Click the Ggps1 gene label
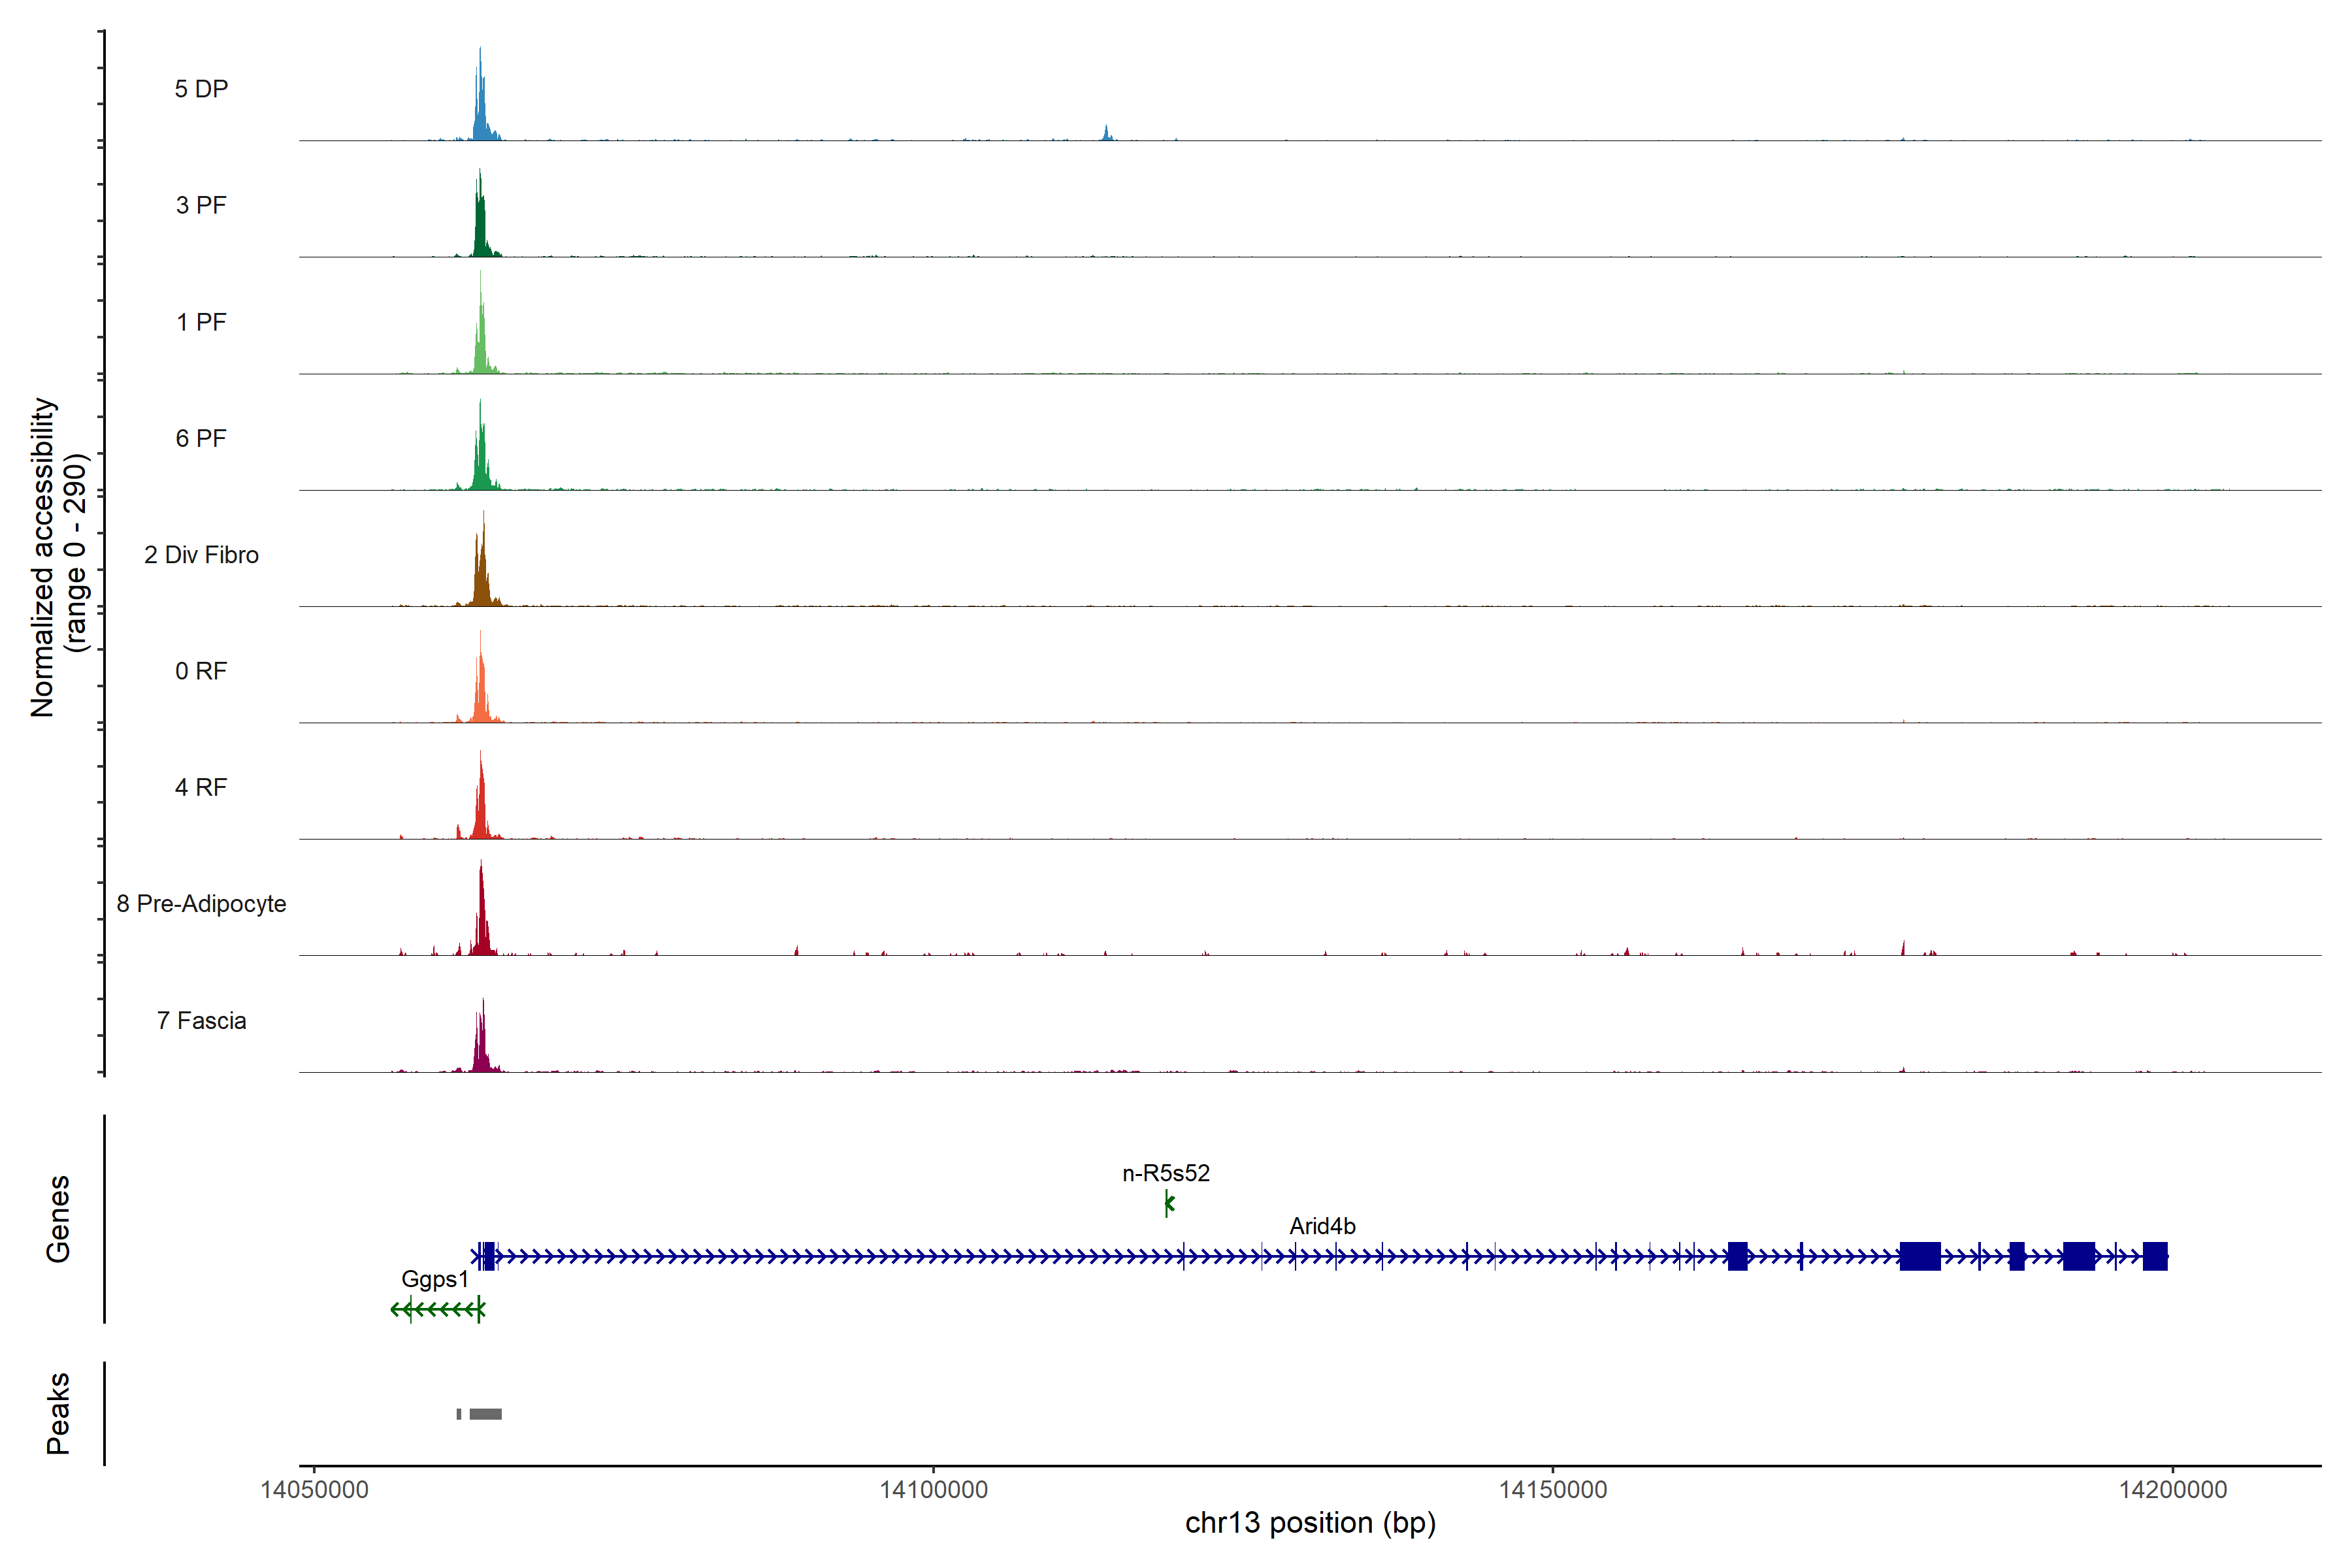Image resolution: width=2352 pixels, height=1568 pixels. point(434,1279)
